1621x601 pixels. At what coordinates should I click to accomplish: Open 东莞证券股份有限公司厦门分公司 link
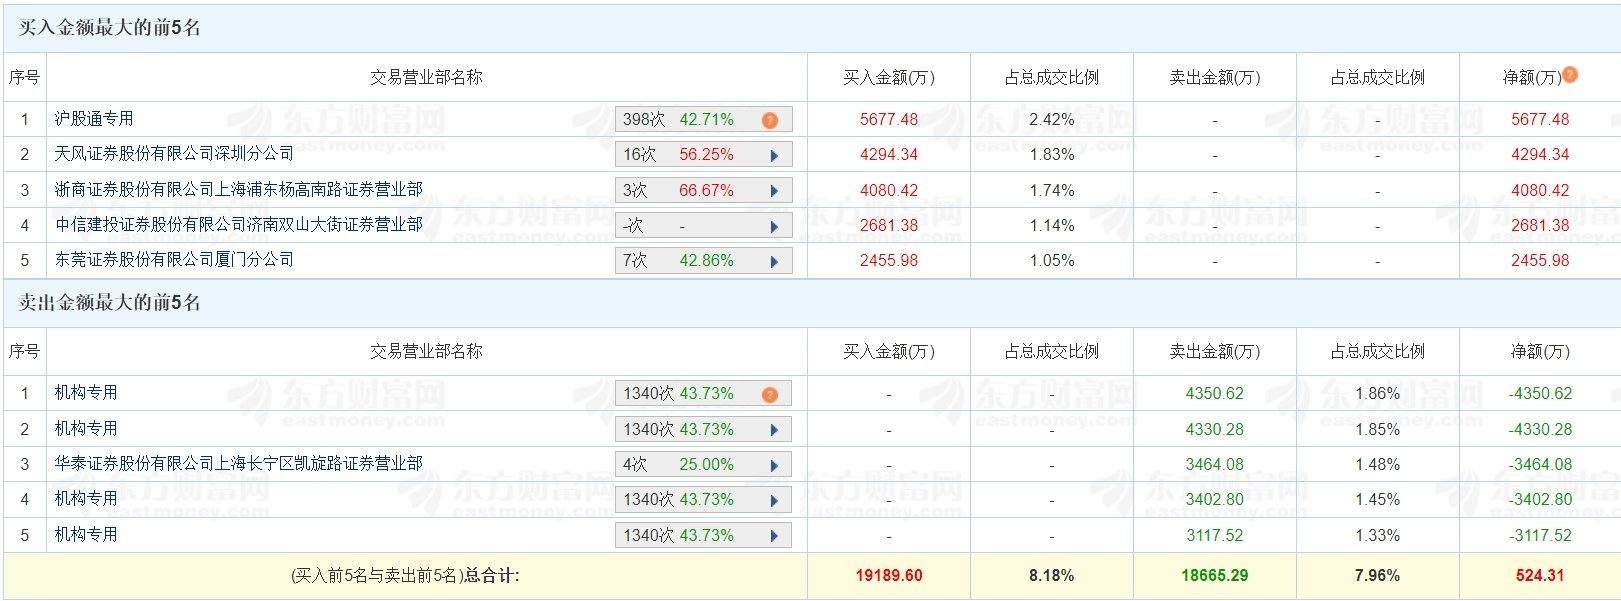point(174,260)
